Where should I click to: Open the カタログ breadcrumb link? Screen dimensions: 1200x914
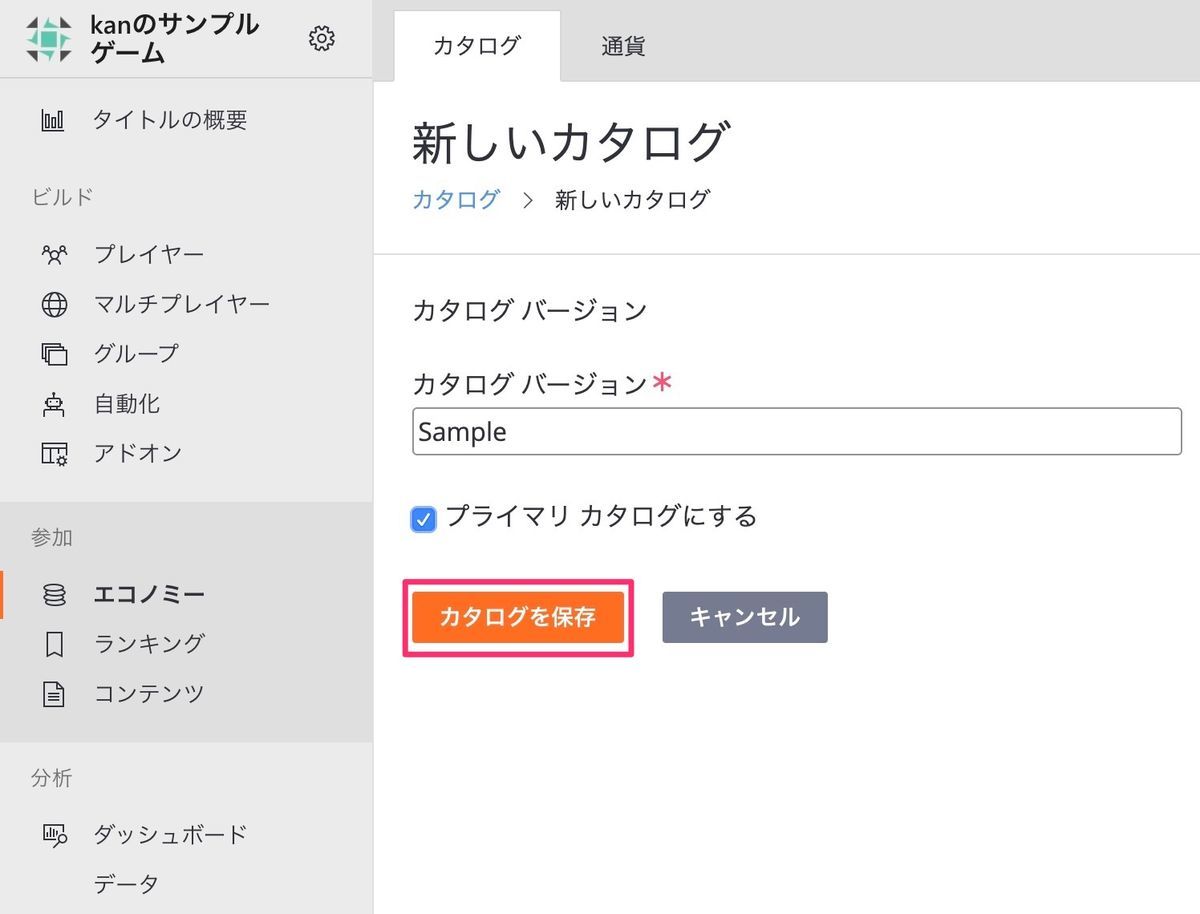pyautogui.click(x=455, y=199)
